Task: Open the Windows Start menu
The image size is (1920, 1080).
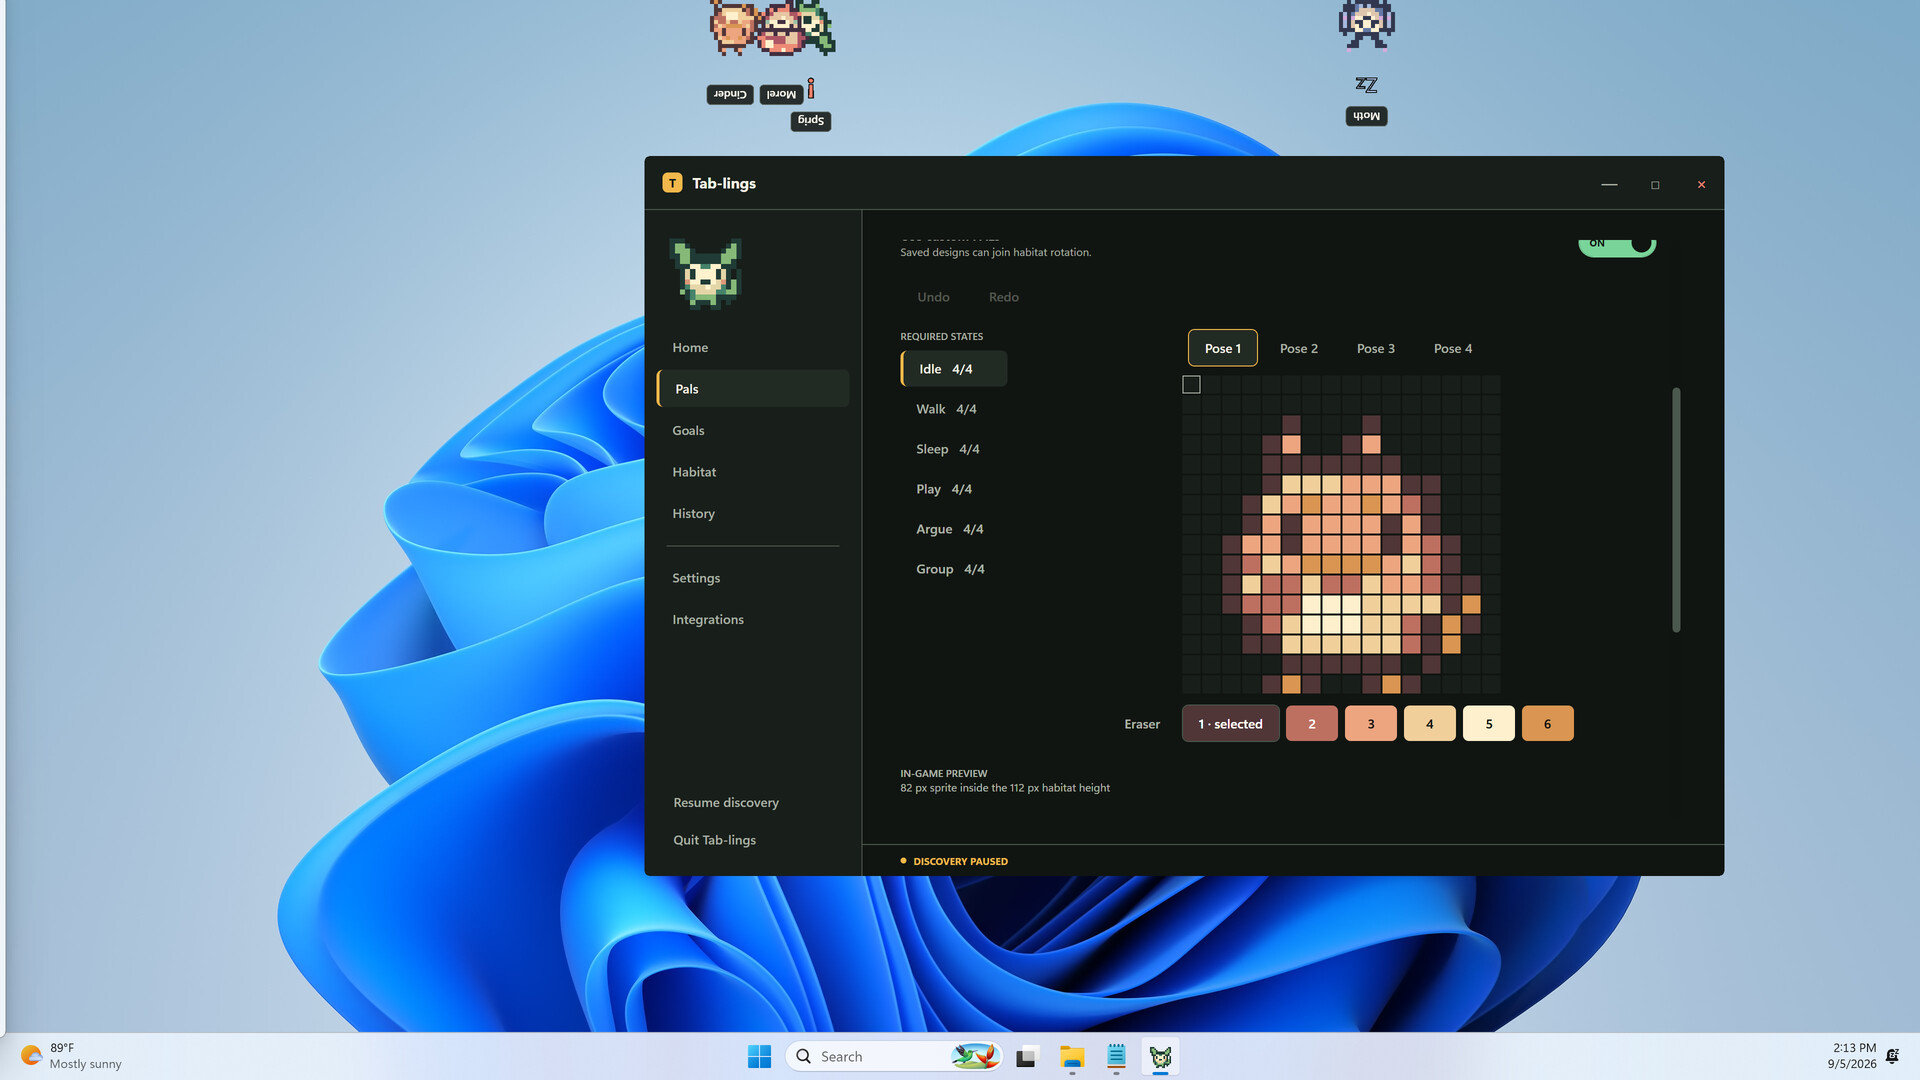Action: coord(759,1056)
